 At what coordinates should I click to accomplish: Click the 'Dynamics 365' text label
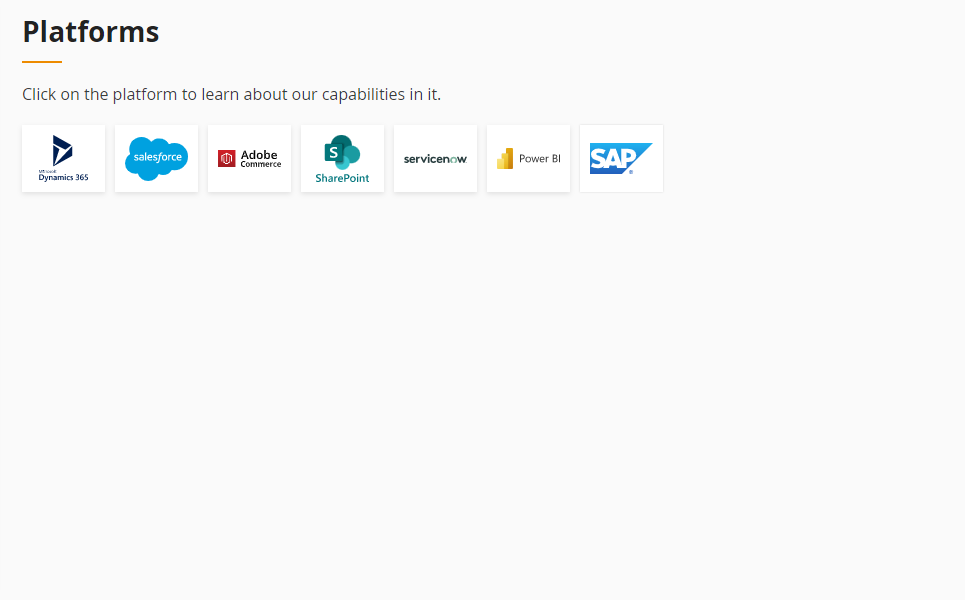click(63, 177)
